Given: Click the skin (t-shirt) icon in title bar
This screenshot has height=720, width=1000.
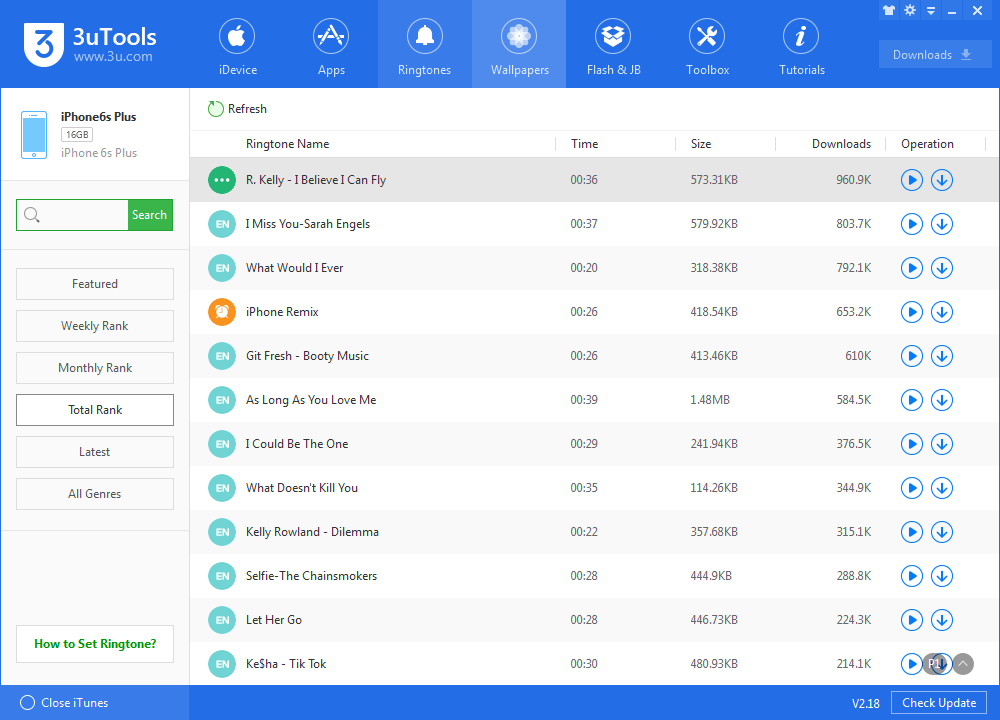Looking at the screenshot, I should [889, 10].
